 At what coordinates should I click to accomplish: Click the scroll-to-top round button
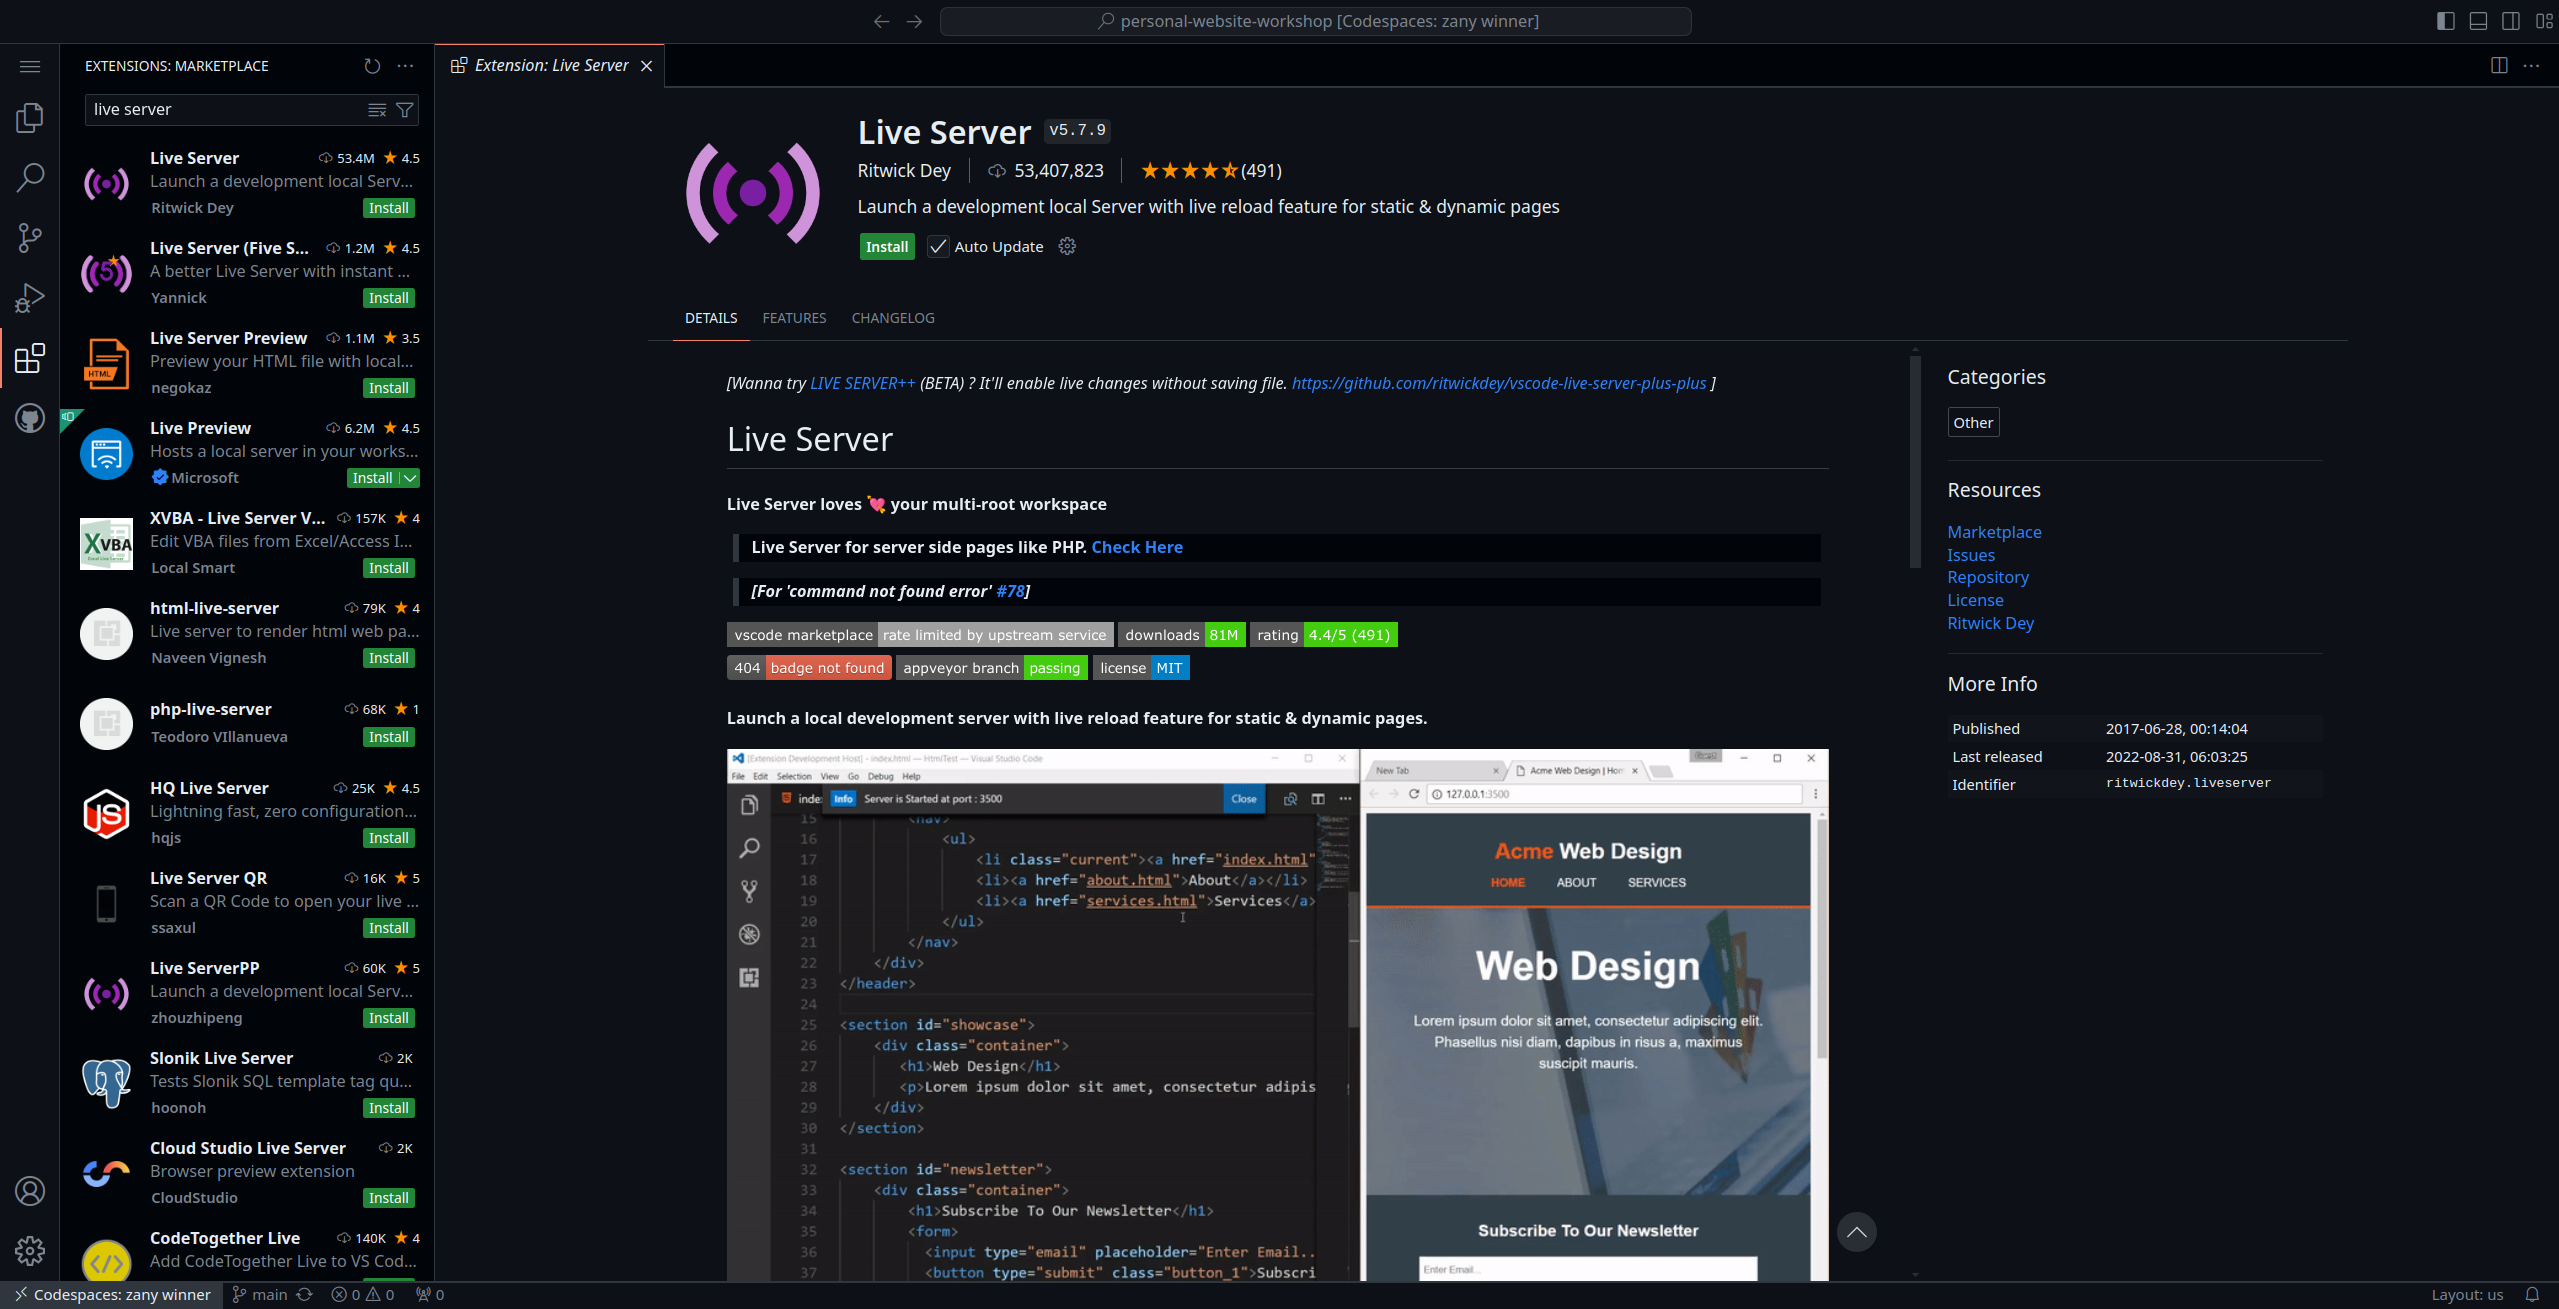coord(1856,1232)
